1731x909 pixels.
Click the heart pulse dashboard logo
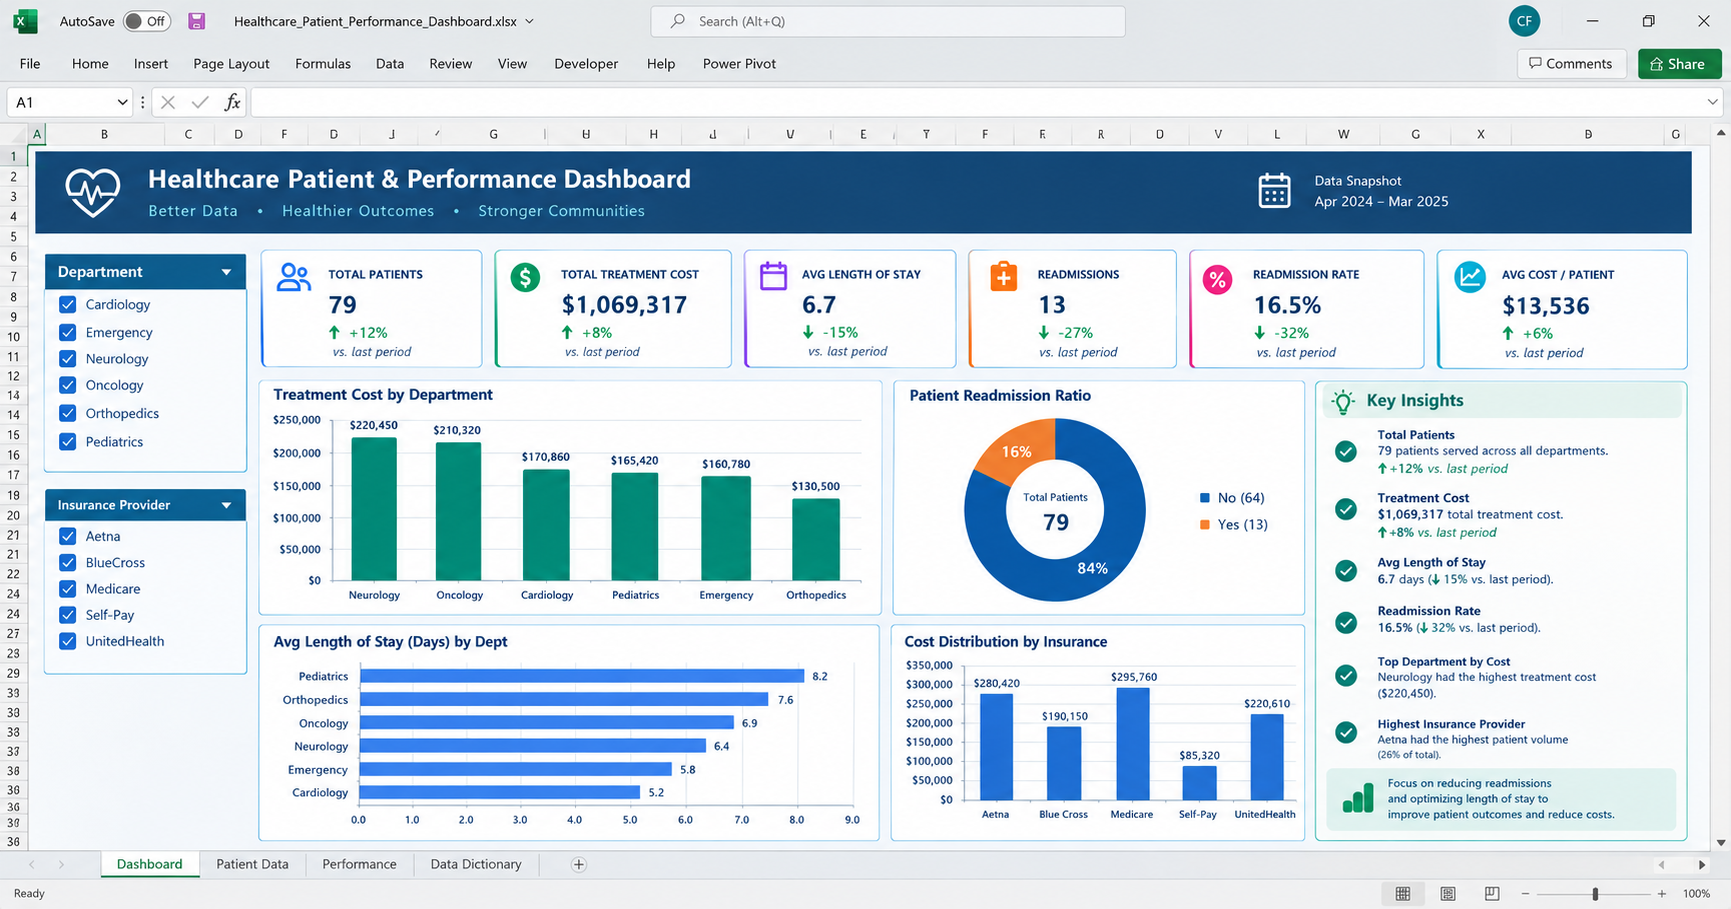pyautogui.click(x=92, y=191)
